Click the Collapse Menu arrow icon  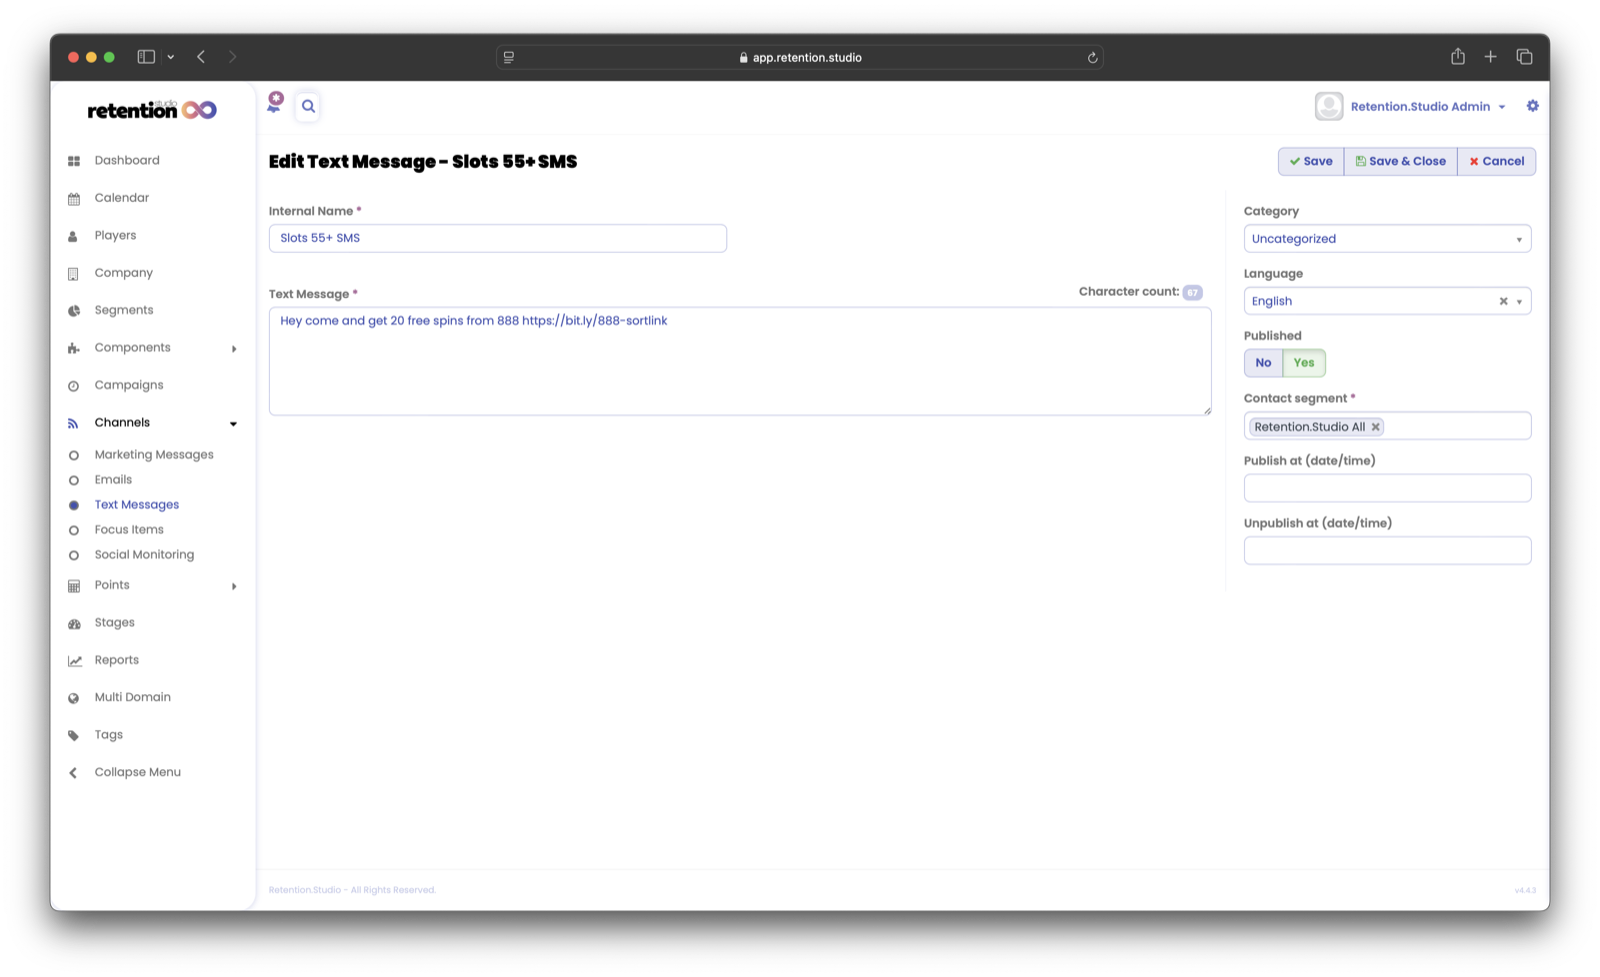click(x=73, y=773)
